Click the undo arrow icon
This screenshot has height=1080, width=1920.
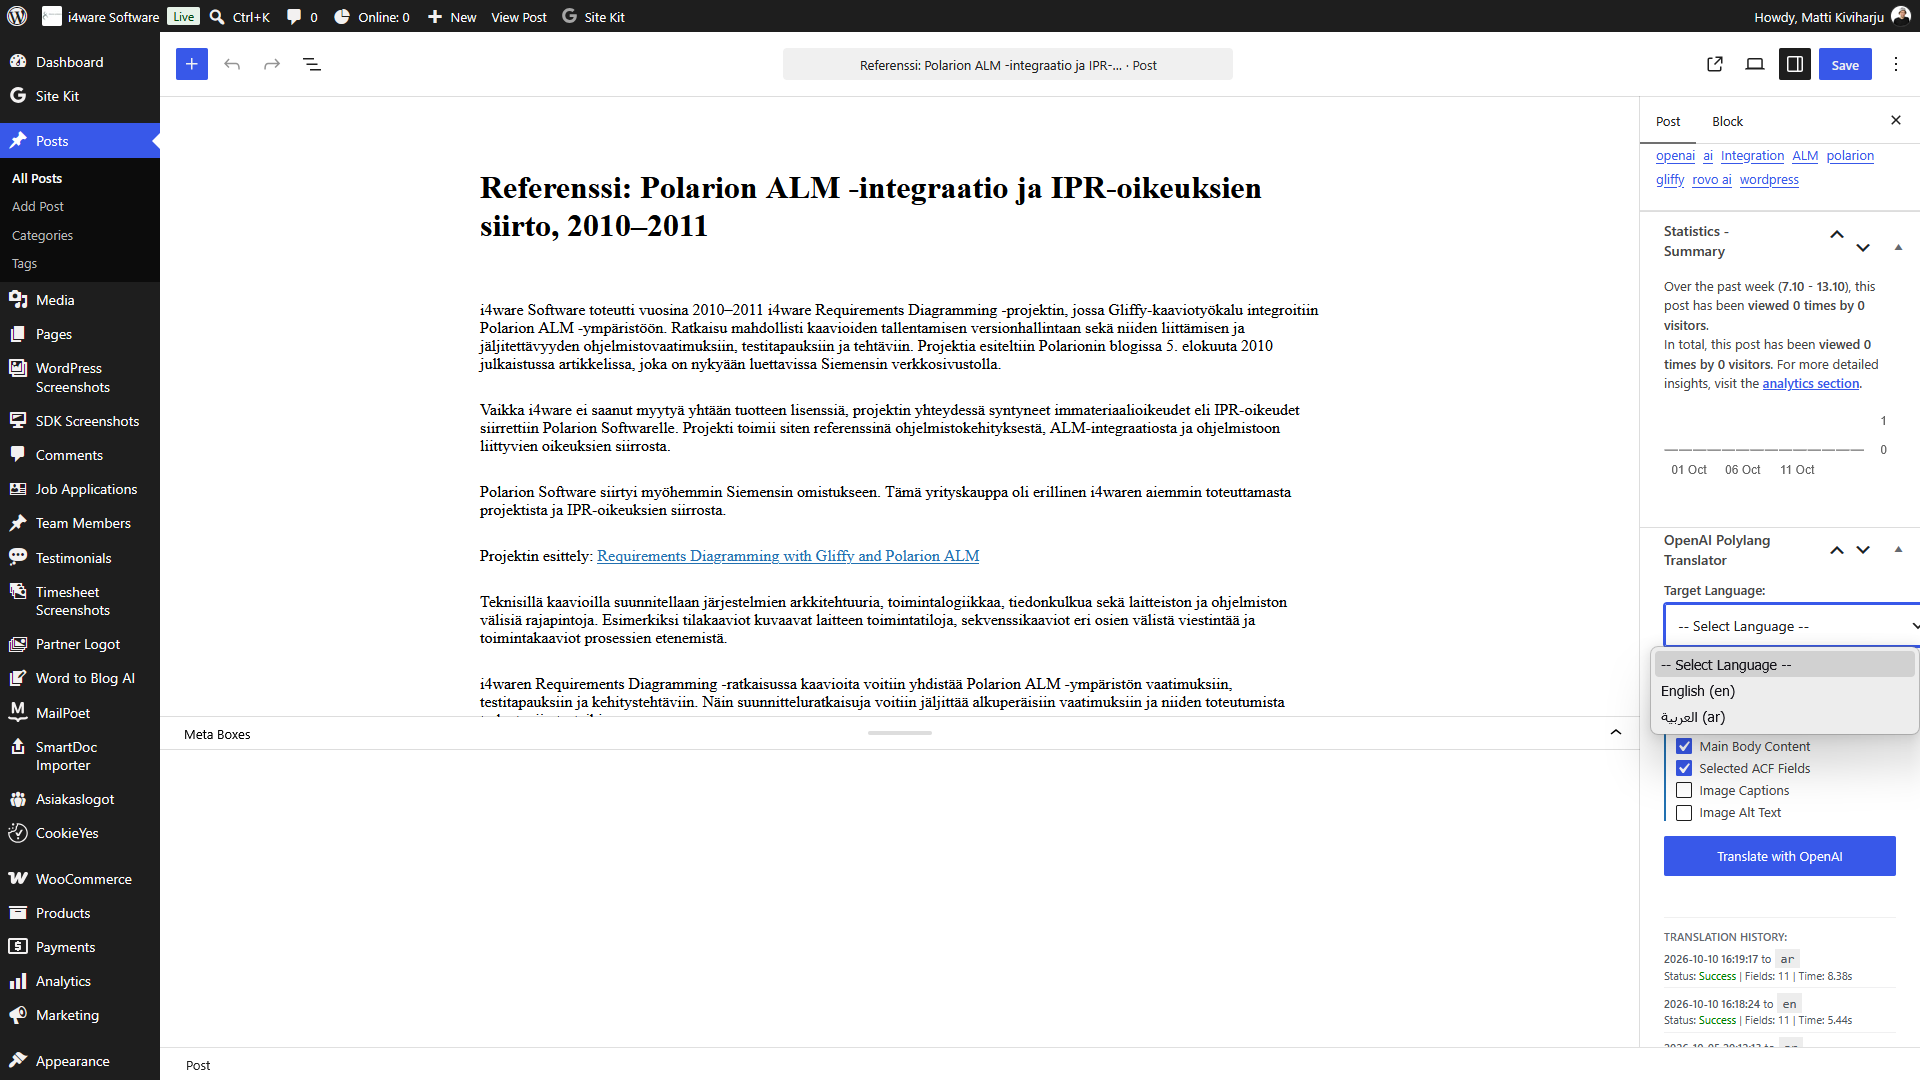(x=232, y=64)
